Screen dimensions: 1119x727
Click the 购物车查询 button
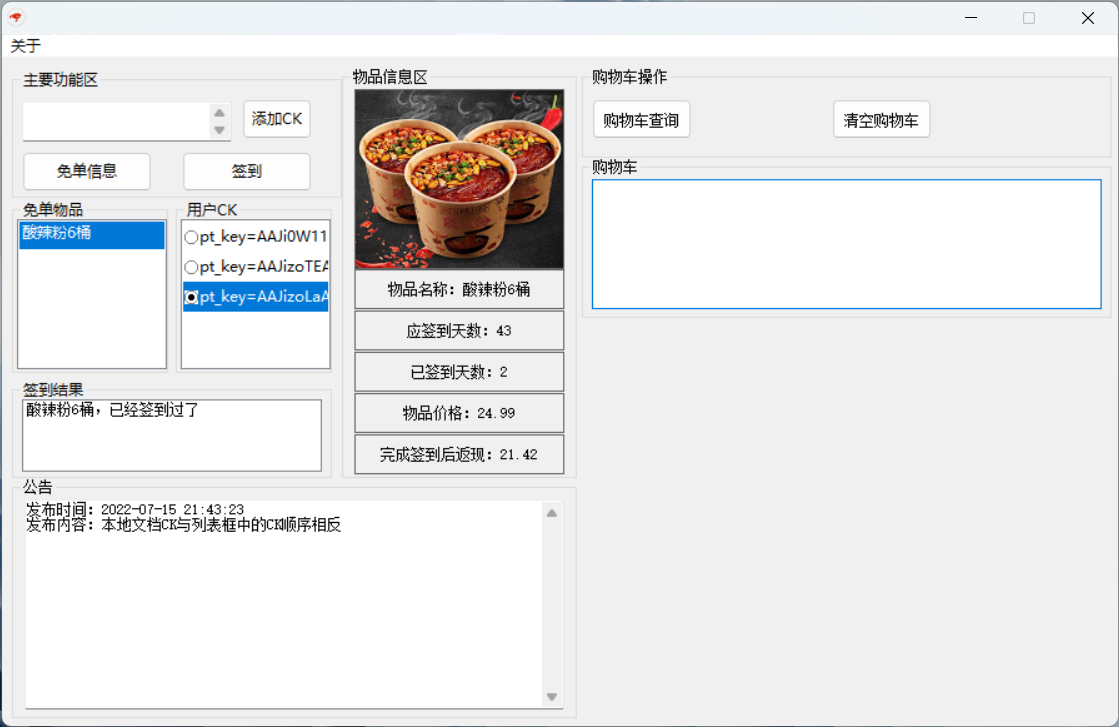coord(641,120)
